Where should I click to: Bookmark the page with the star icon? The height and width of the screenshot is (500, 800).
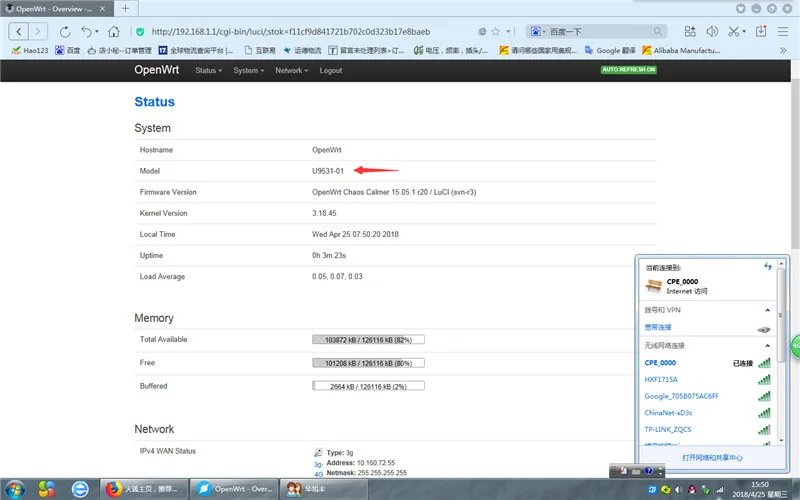495,32
